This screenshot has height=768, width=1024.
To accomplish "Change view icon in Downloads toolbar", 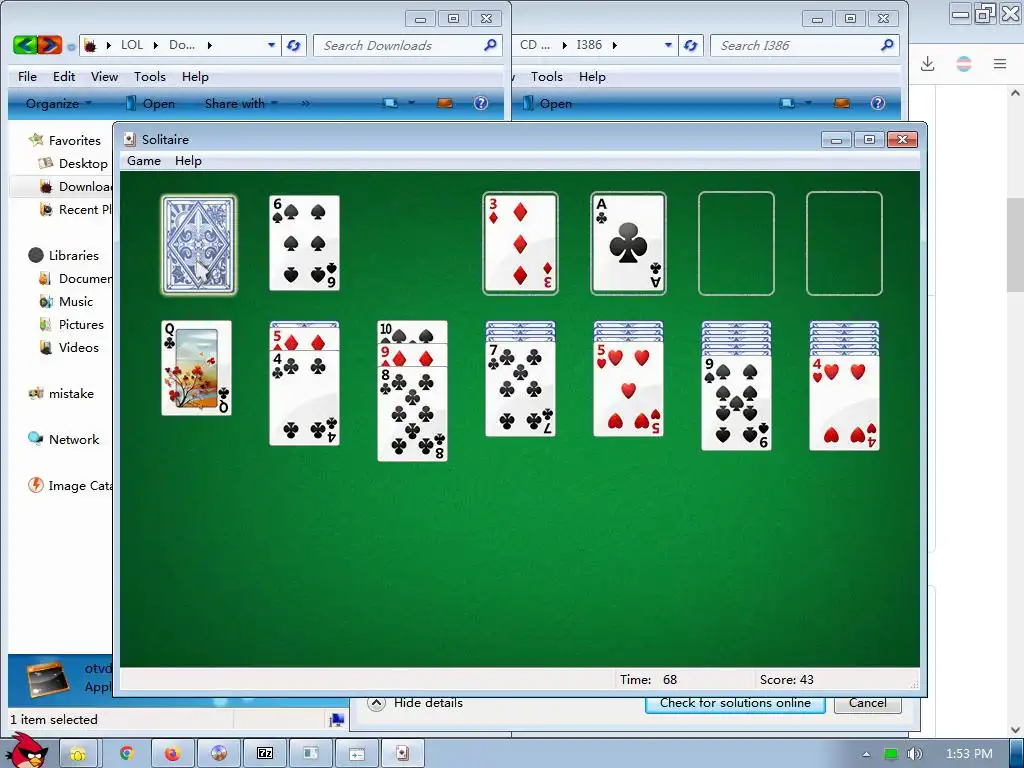I will (x=391, y=103).
